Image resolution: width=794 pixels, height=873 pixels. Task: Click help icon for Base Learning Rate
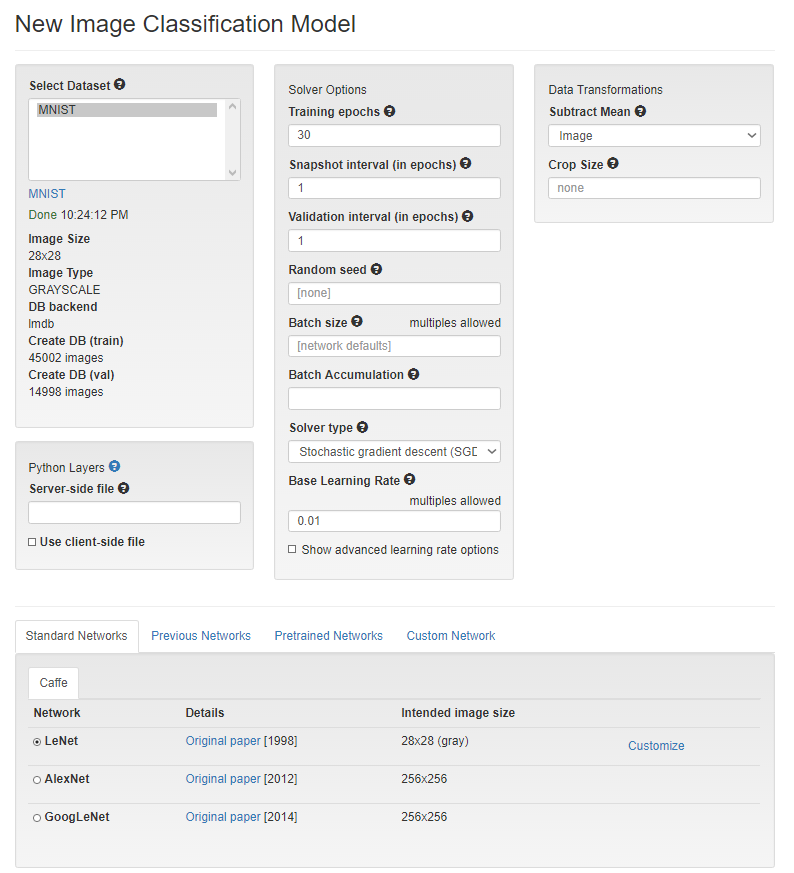pyautogui.click(x=410, y=479)
